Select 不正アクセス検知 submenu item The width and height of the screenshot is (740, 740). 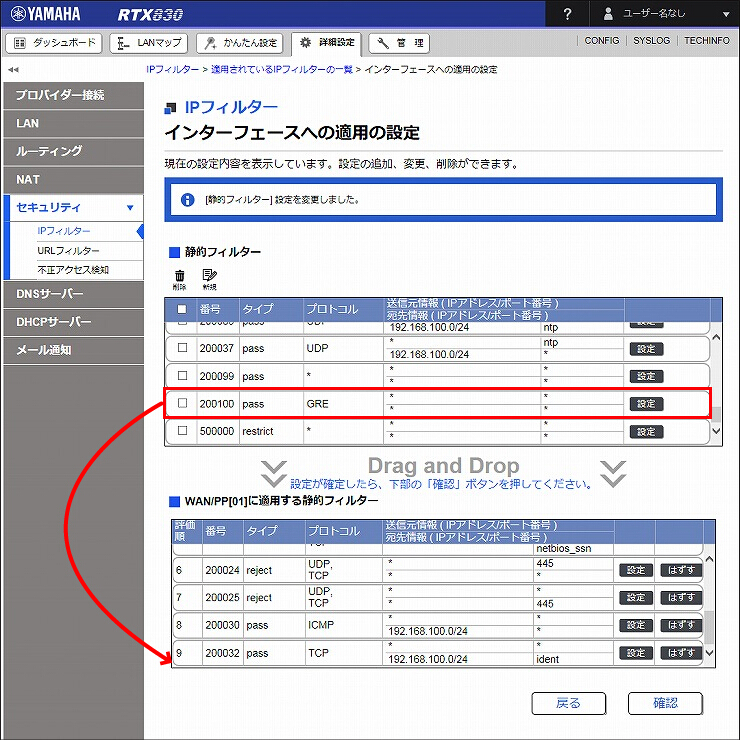[73, 269]
